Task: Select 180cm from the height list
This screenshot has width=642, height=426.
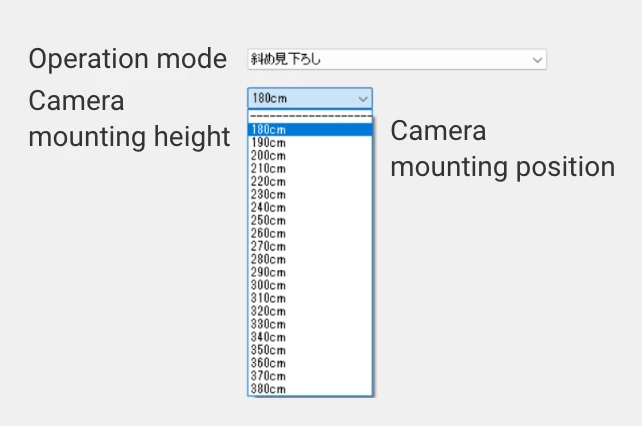Action: (x=310, y=130)
